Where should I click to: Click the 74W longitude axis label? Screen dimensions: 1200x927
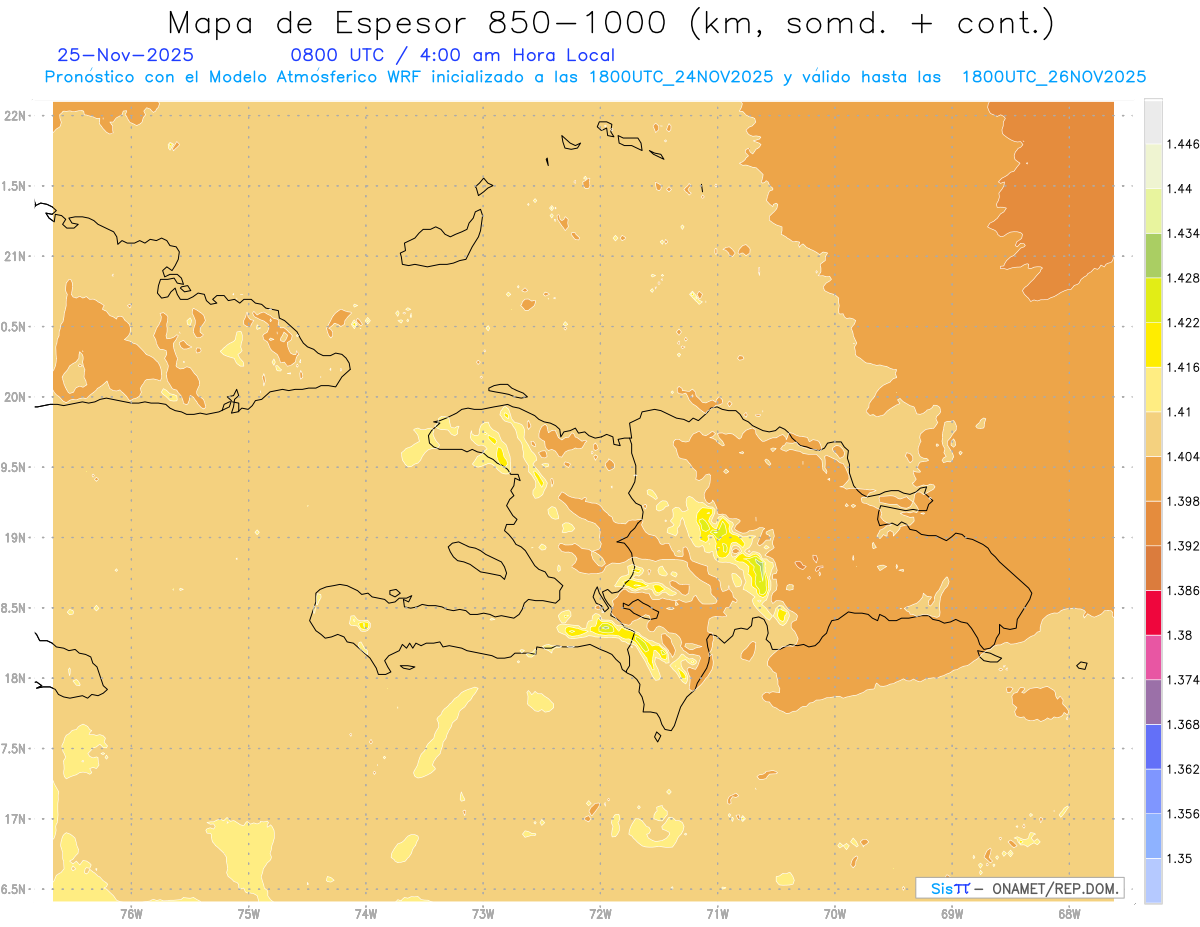366,913
